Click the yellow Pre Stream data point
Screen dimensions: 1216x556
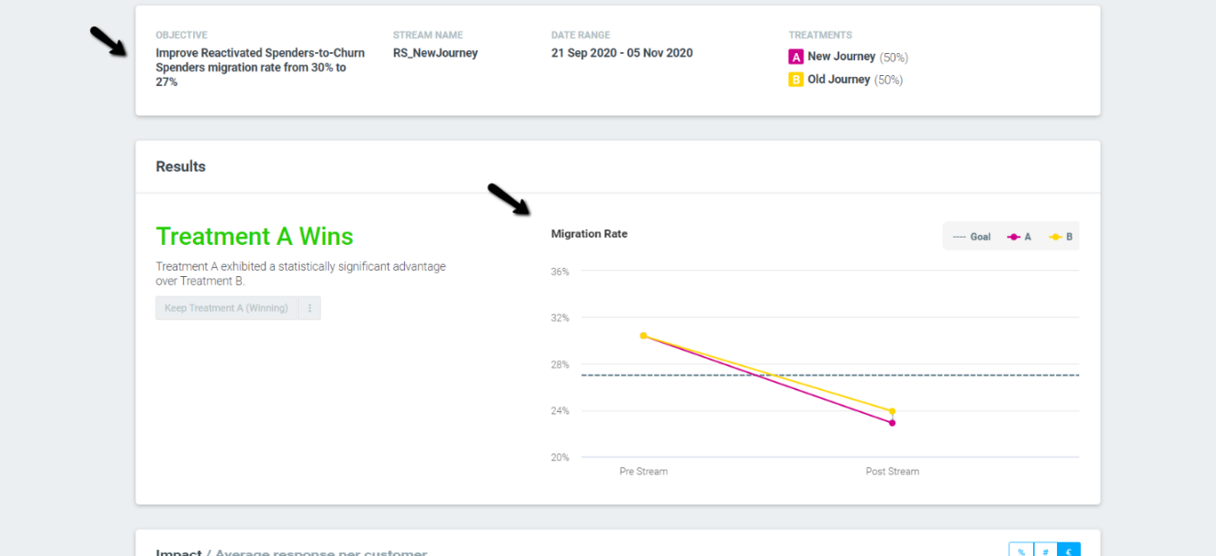click(x=643, y=336)
